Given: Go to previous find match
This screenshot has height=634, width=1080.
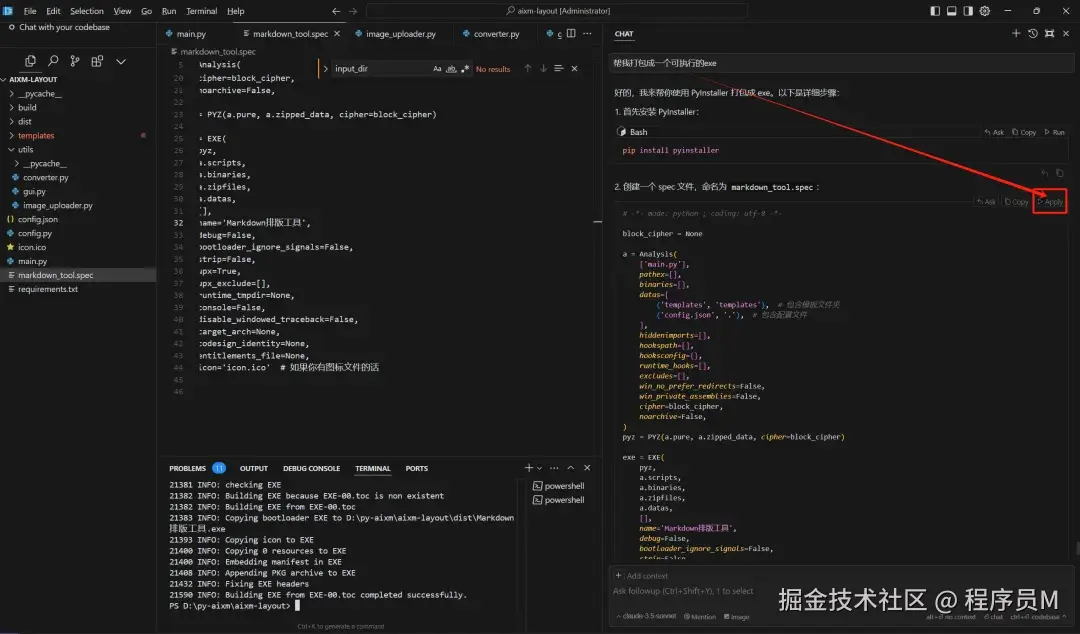Looking at the screenshot, I should pyautogui.click(x=528, y=68).
